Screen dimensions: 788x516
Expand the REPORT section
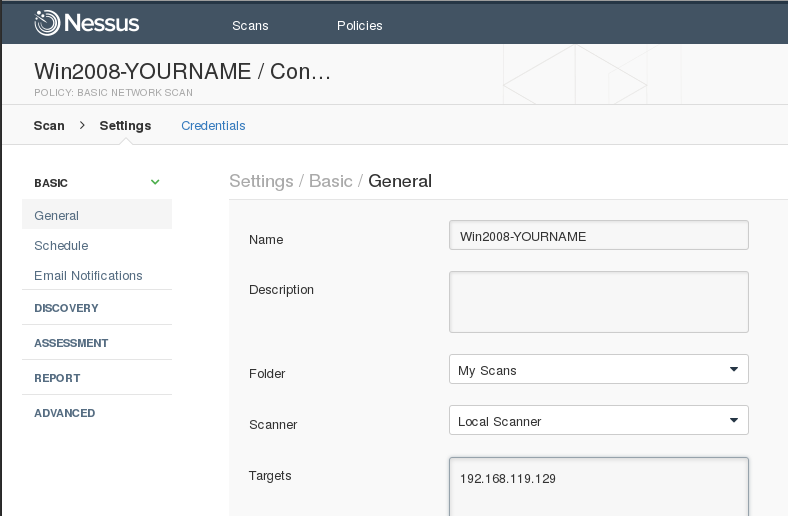57,378
